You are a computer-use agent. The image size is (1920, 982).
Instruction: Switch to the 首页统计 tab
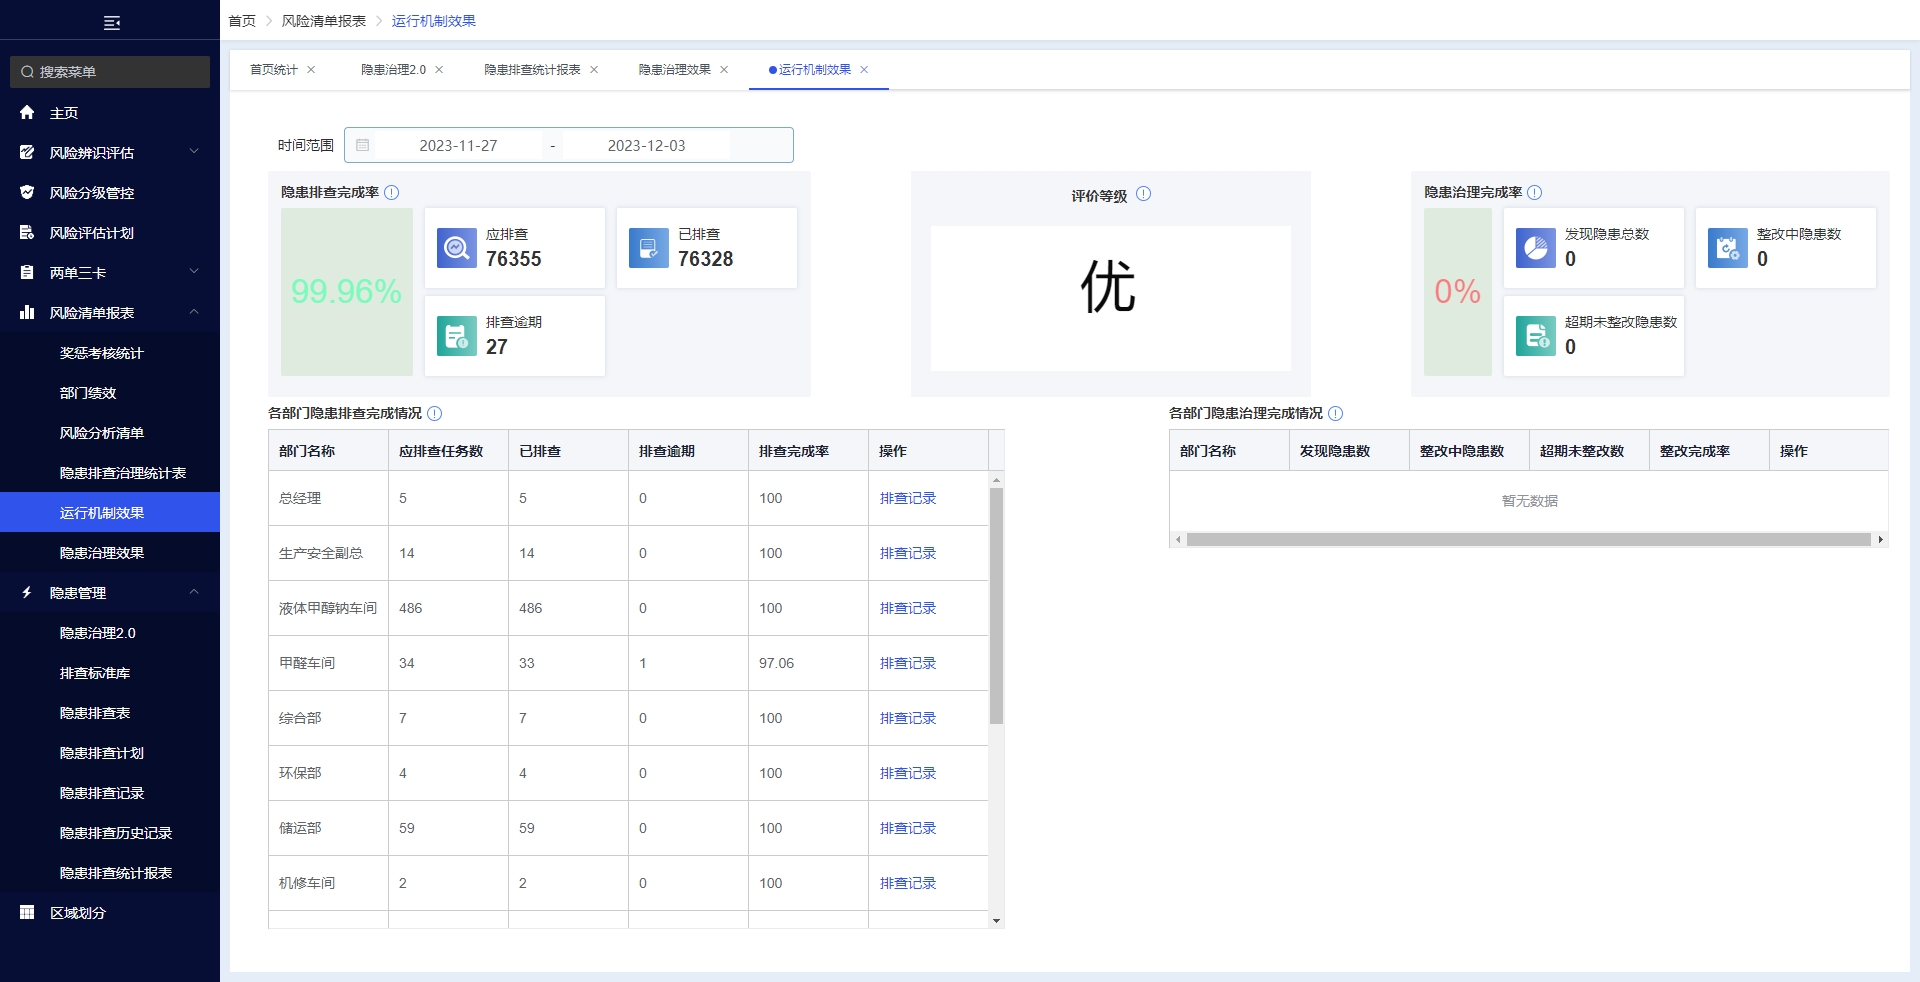(274, 70)
